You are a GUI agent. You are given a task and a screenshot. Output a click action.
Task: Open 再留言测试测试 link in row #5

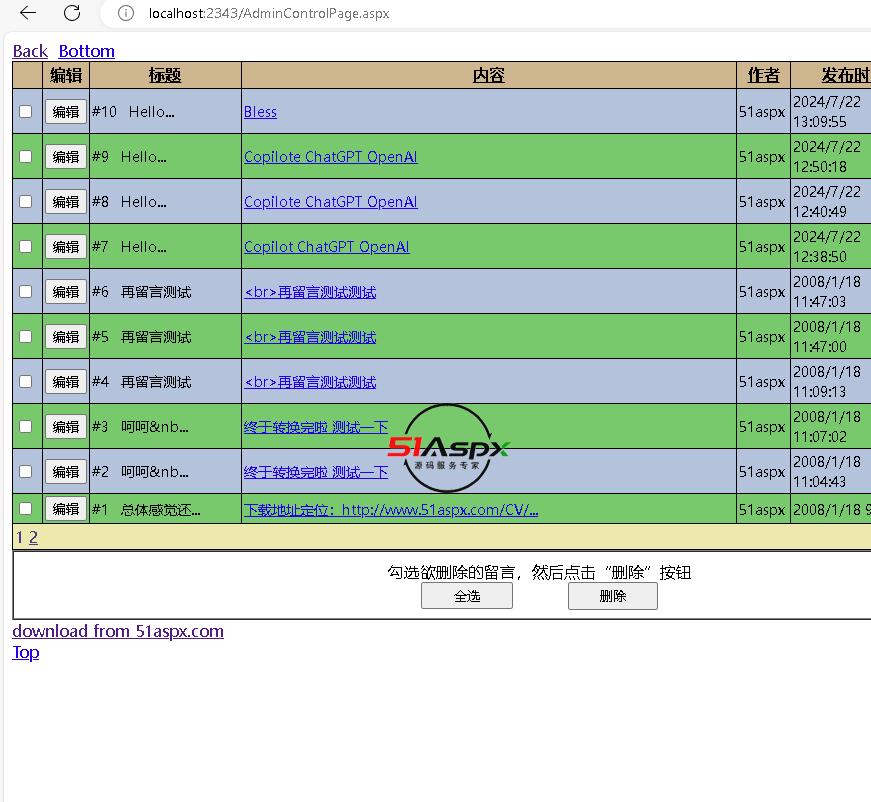[310, 337]
